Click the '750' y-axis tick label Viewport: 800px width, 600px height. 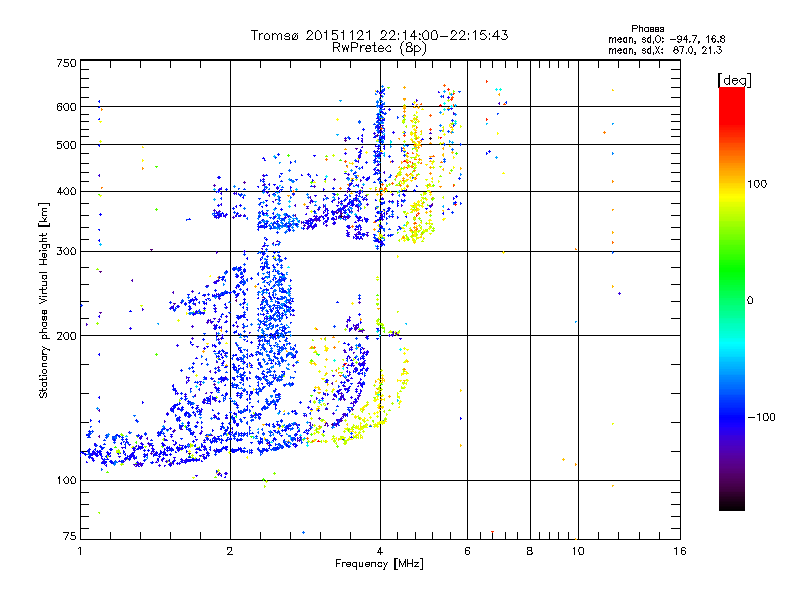67,63
